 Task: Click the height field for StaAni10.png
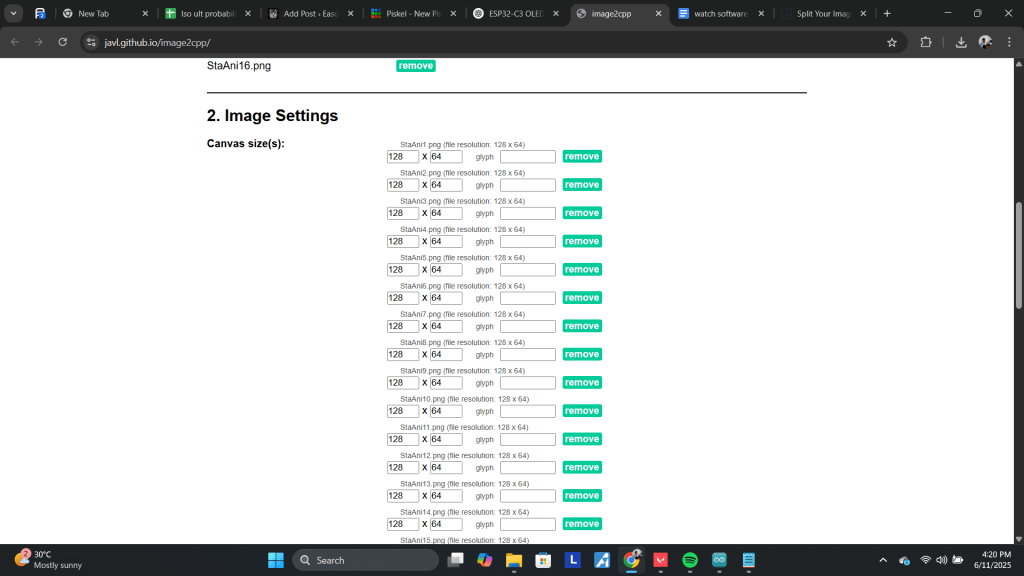[x=446, y=411]
